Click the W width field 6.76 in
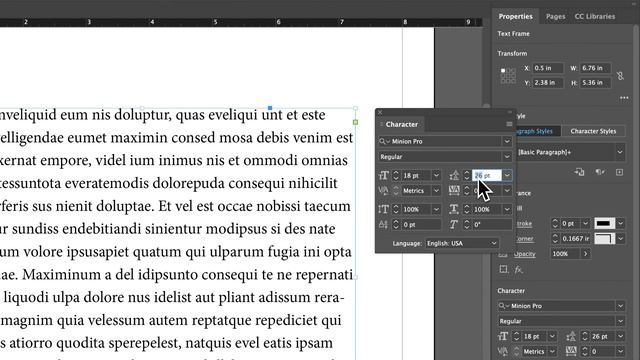This screenshot has height=360, width=640. pos(596,68)
